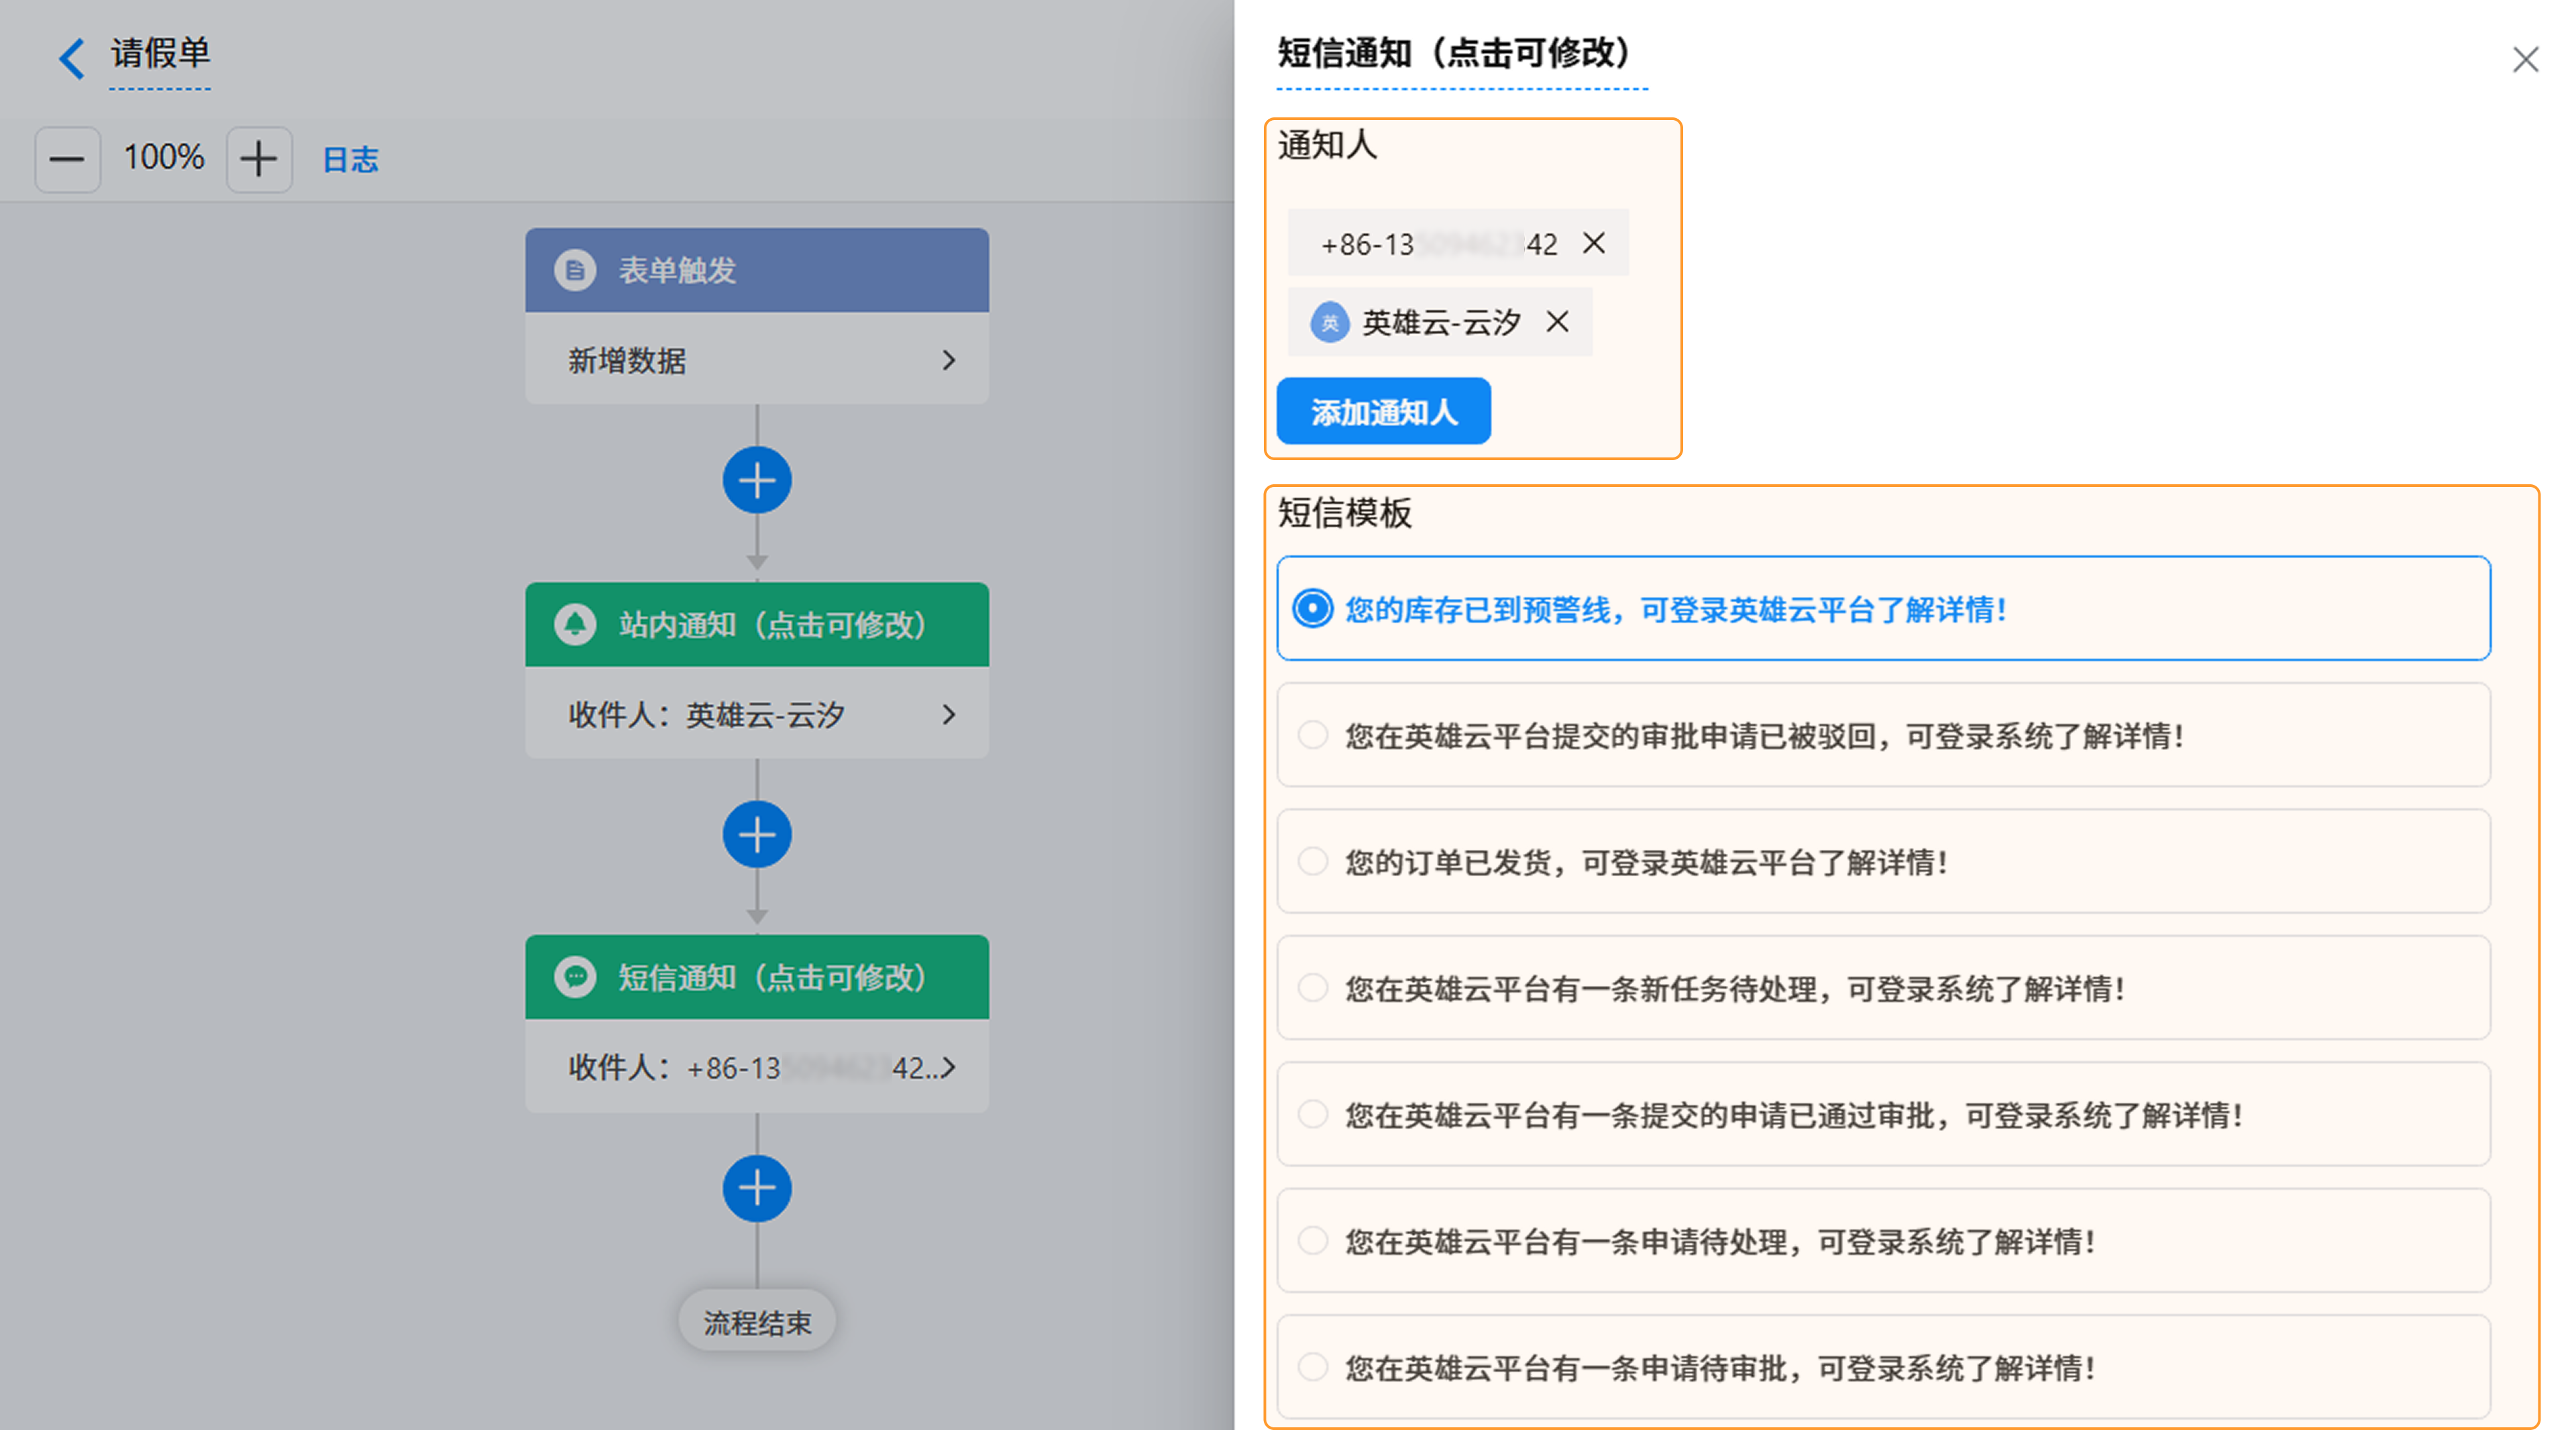Expand the 新增数据 row chevron
Image resolution: width=2576 pixels, height=1430 pixels.
pyautogui.click(x=948, y=360)
